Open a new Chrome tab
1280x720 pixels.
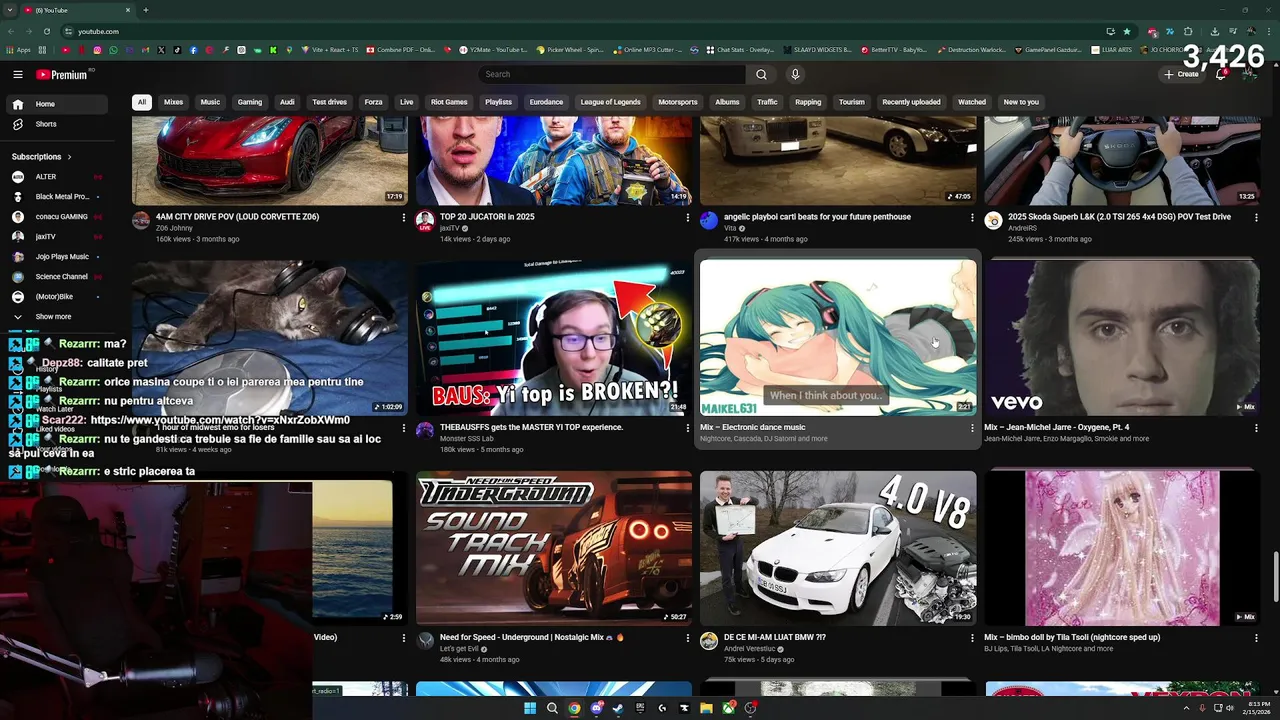click(x=146, y=10)
